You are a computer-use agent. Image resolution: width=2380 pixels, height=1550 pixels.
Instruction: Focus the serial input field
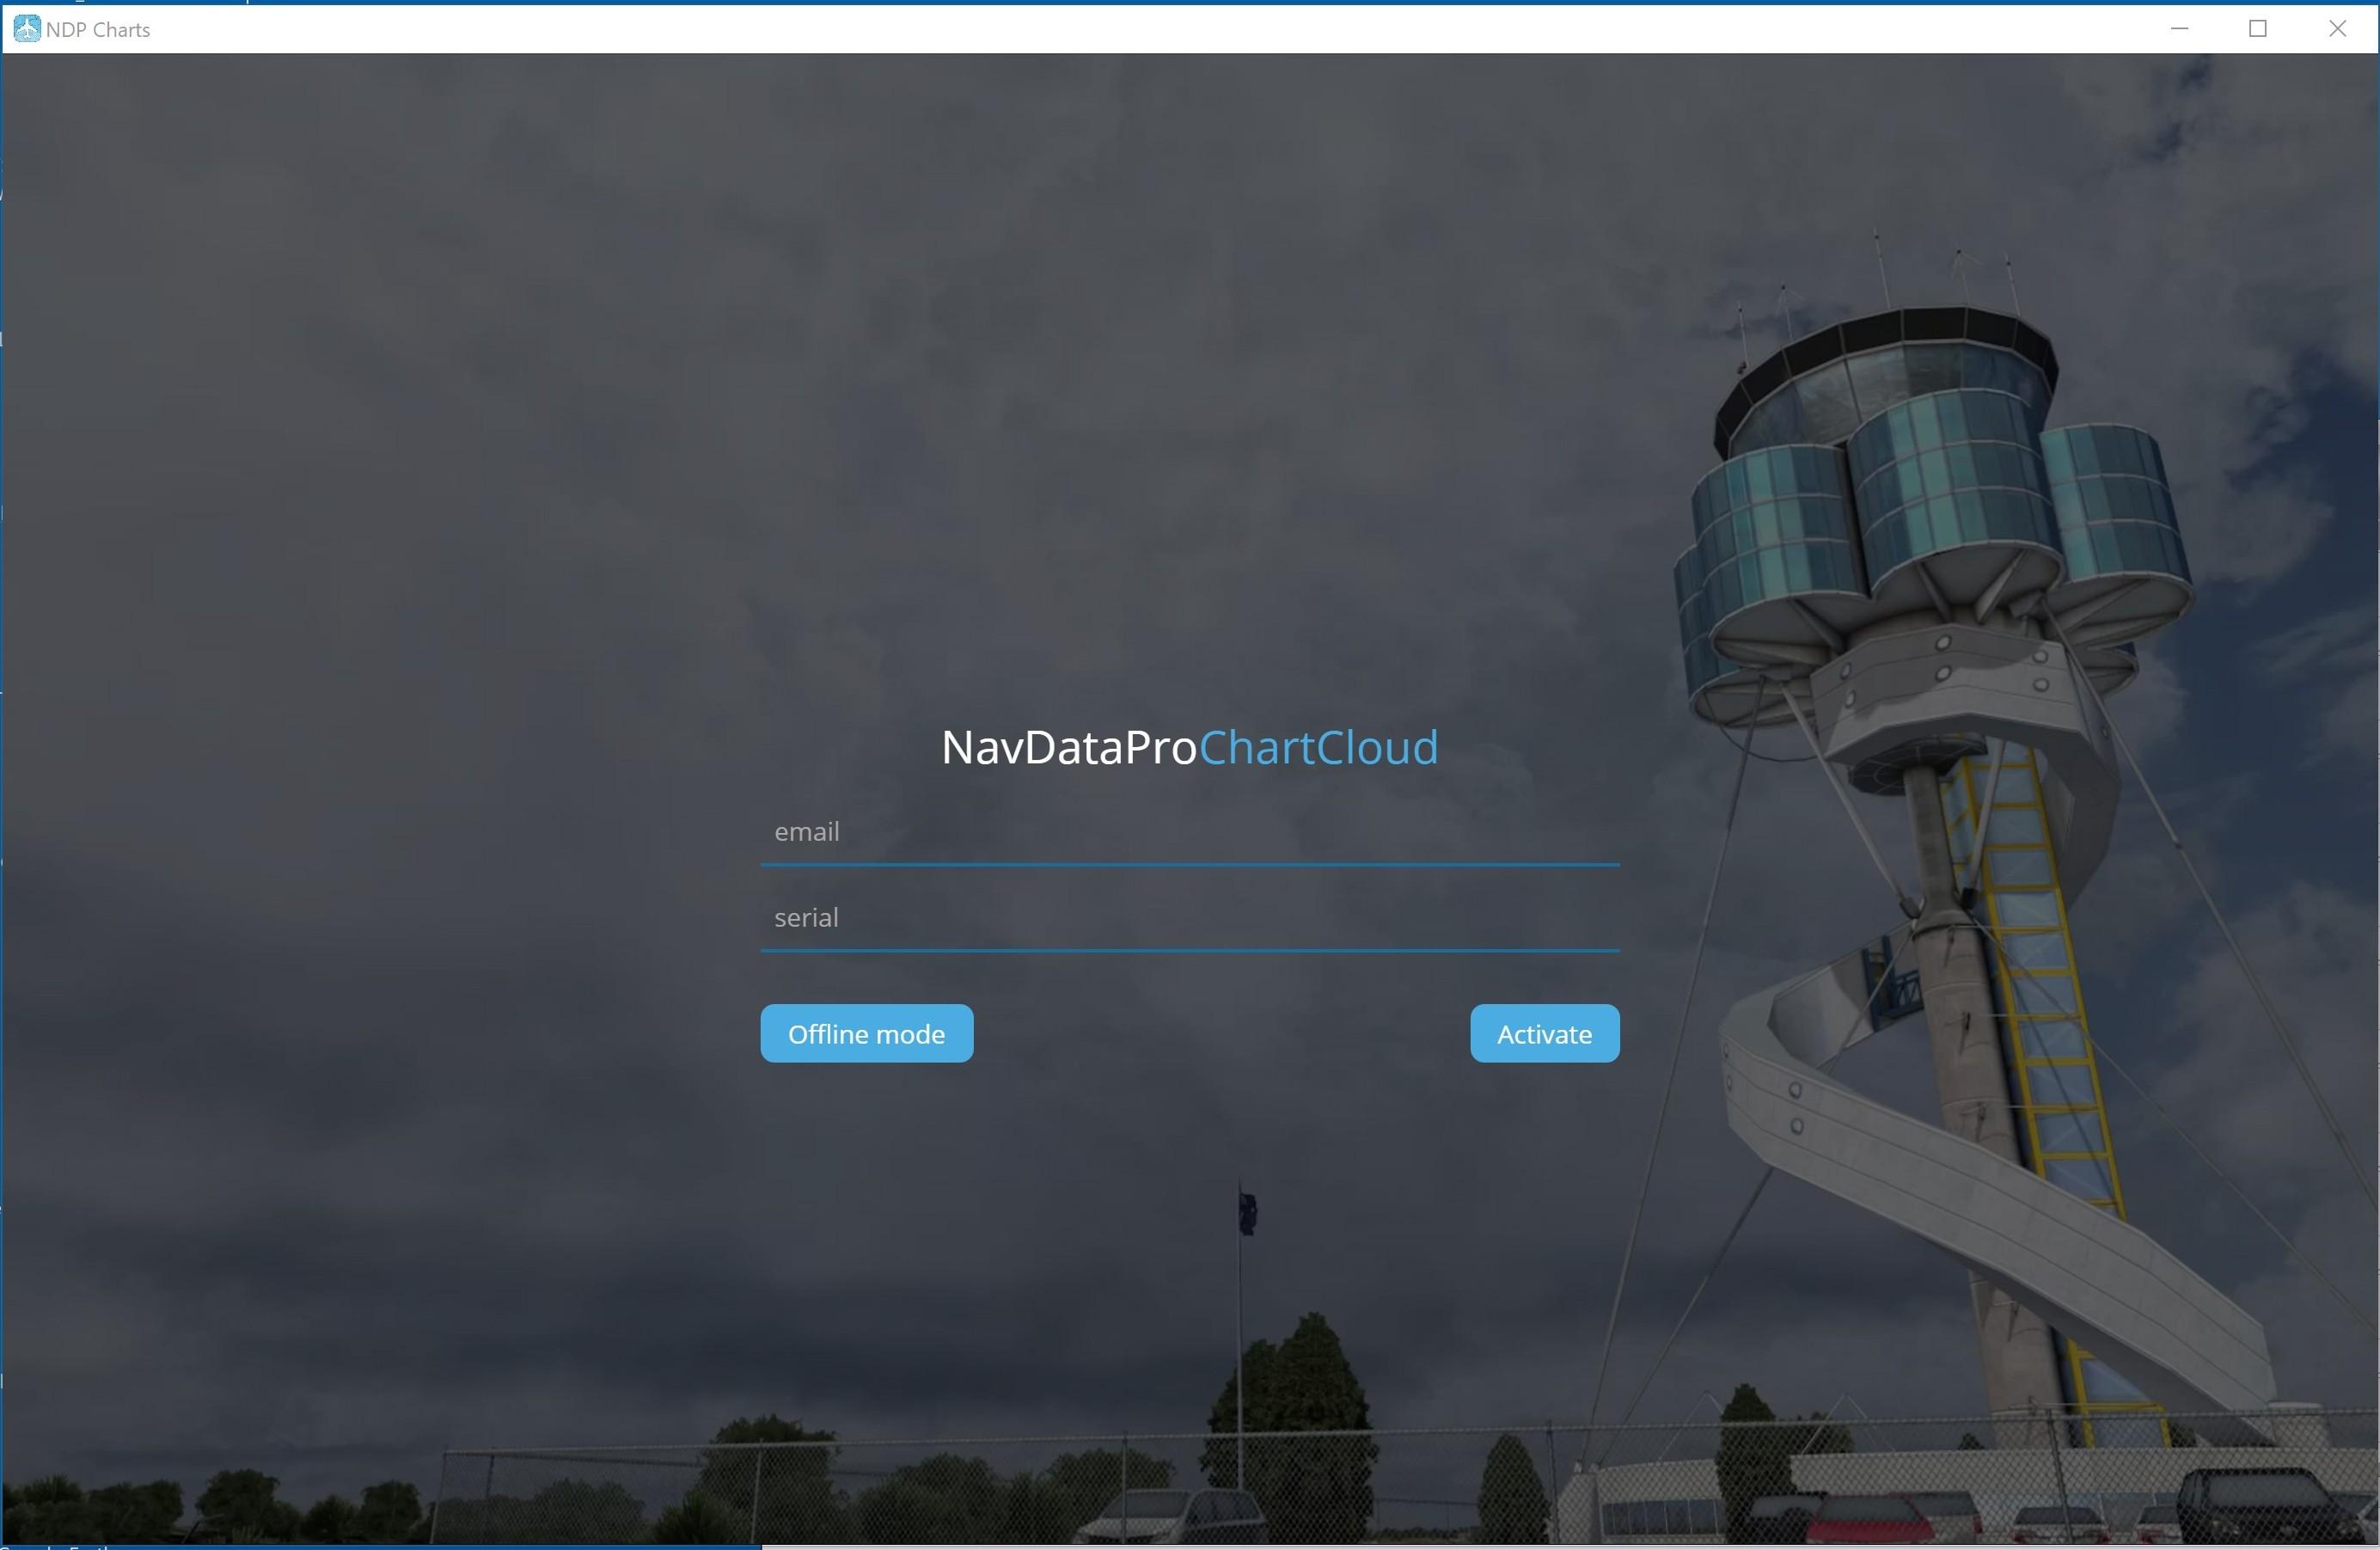(1189, 918)
